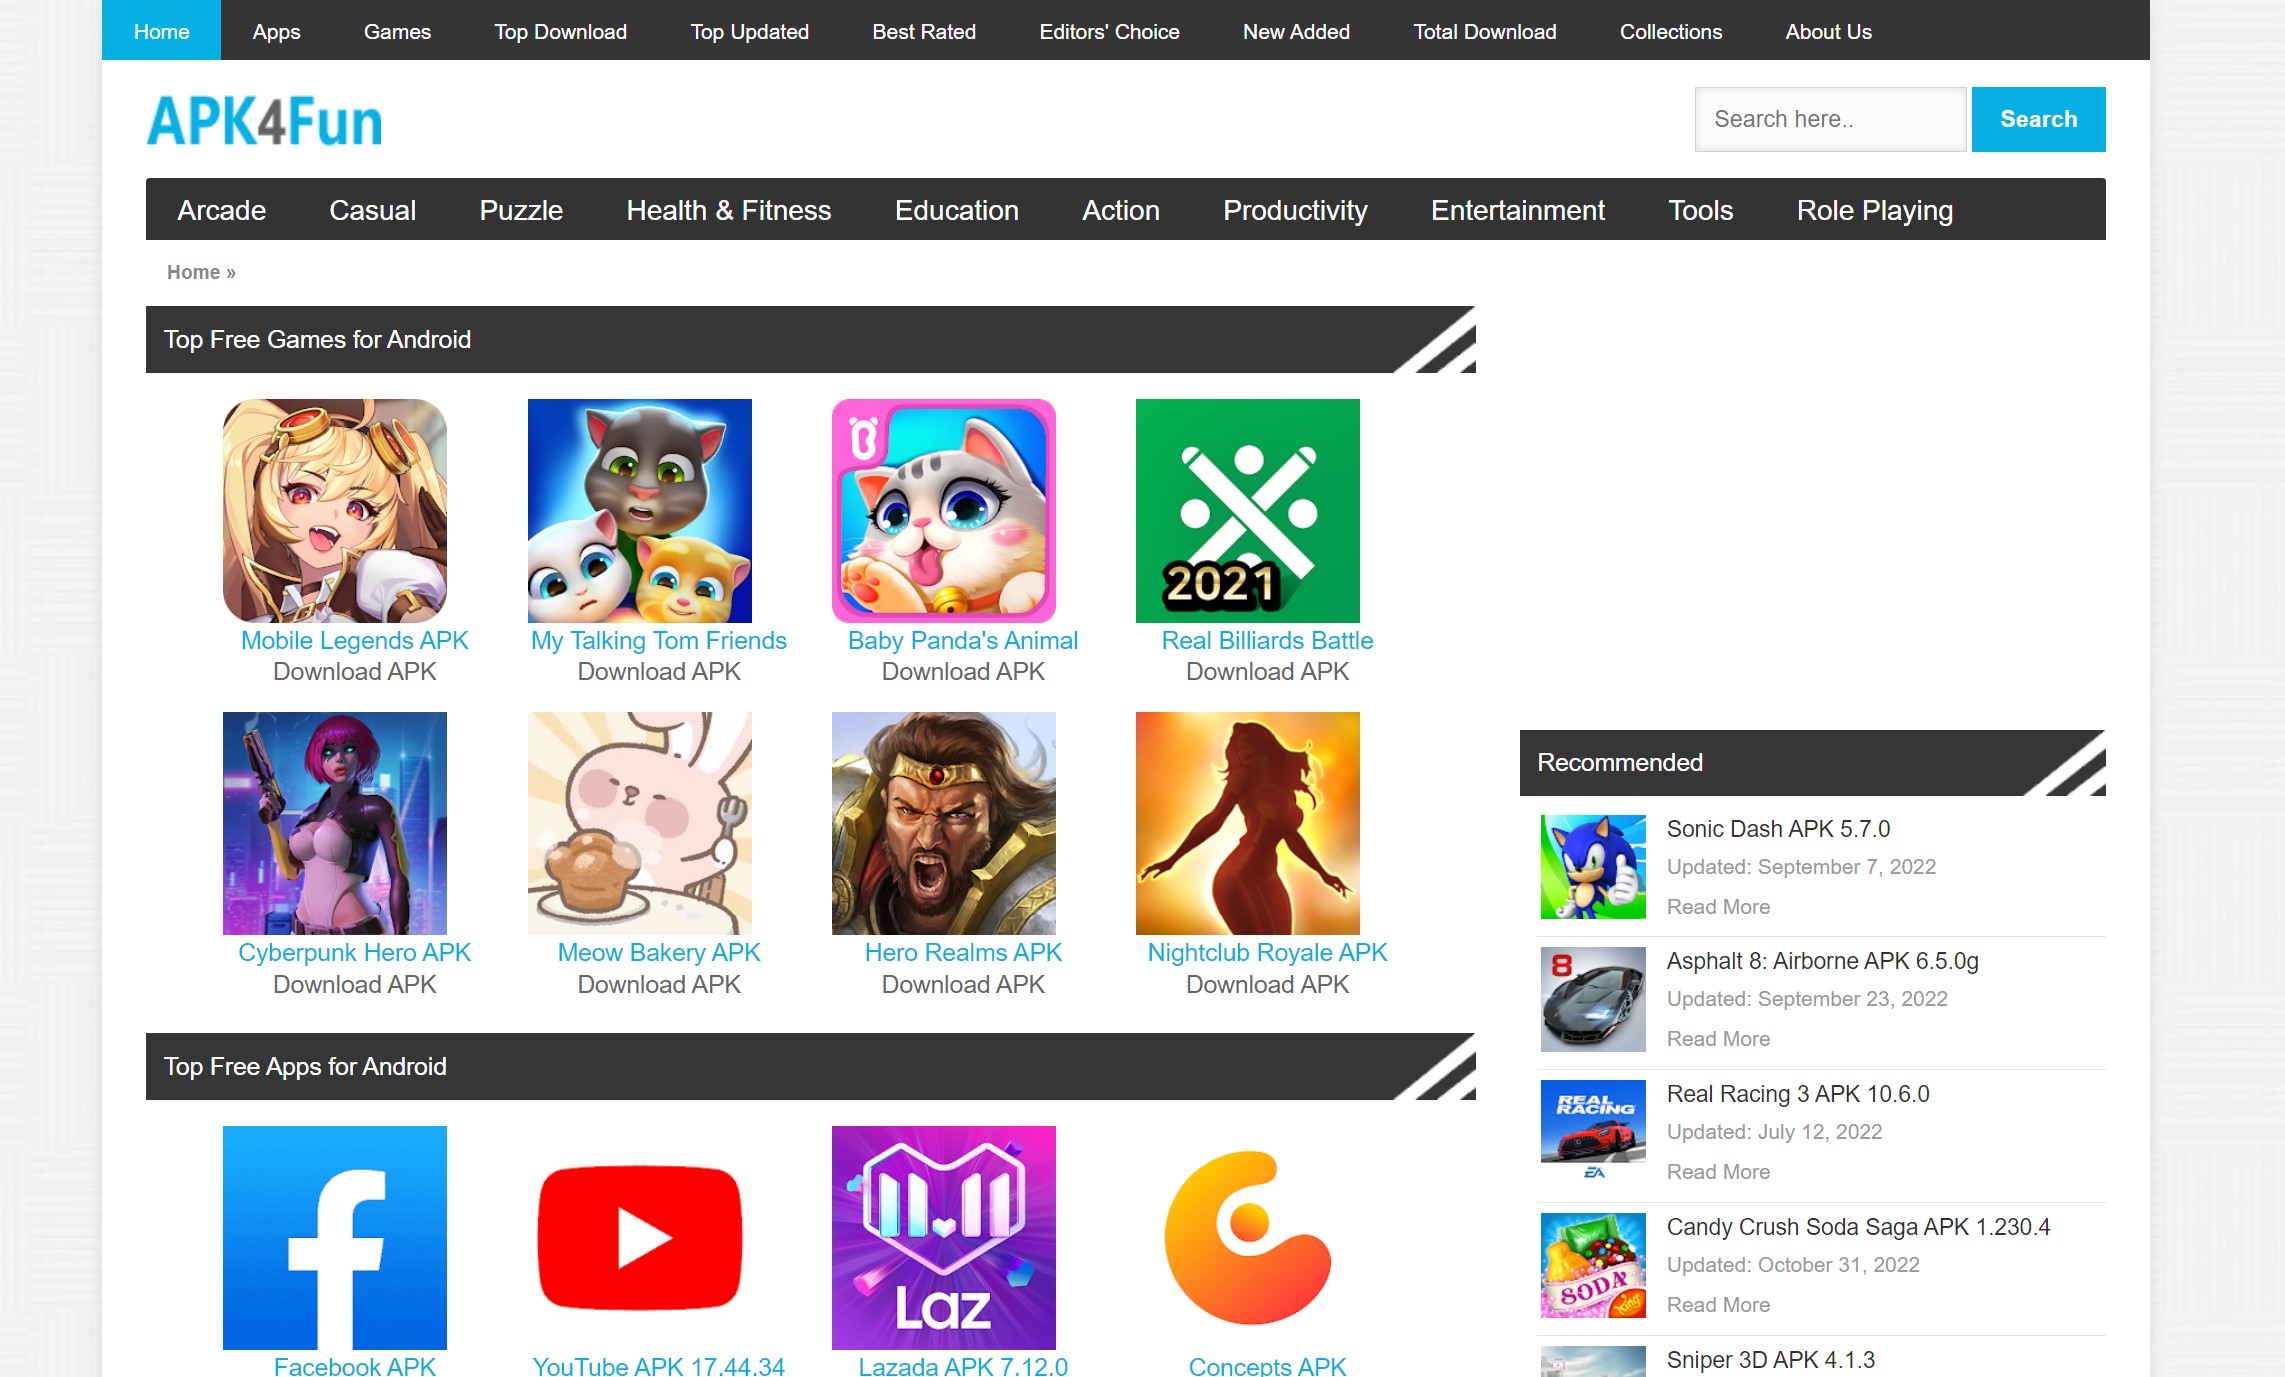This screenshot has width=2285, height=1377.
Task: Select the Editors' Choice tab
Action: (x=1107, y=31)
